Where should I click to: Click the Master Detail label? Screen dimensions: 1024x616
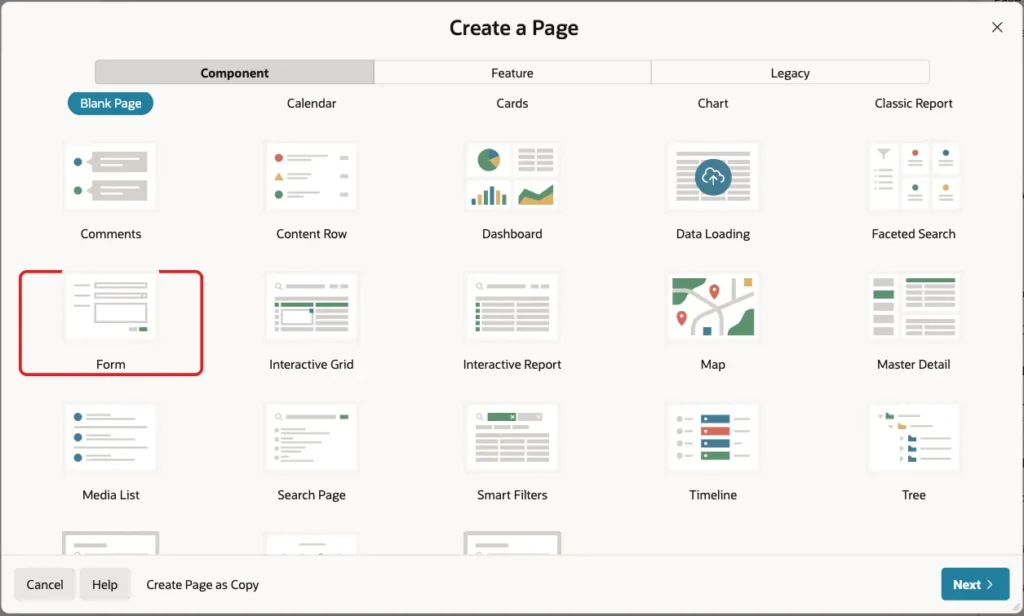click(914, 365)
